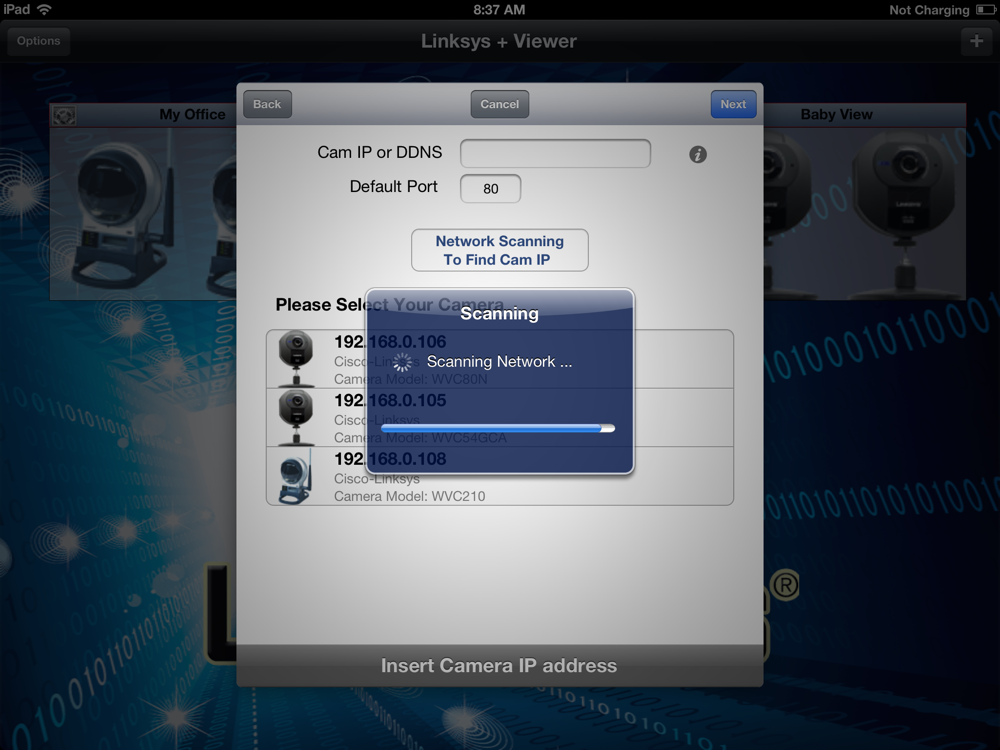Check the Wi-Fi status icon
The height and width of the screenshot is (750, 1000).
(x=44, y=10)
